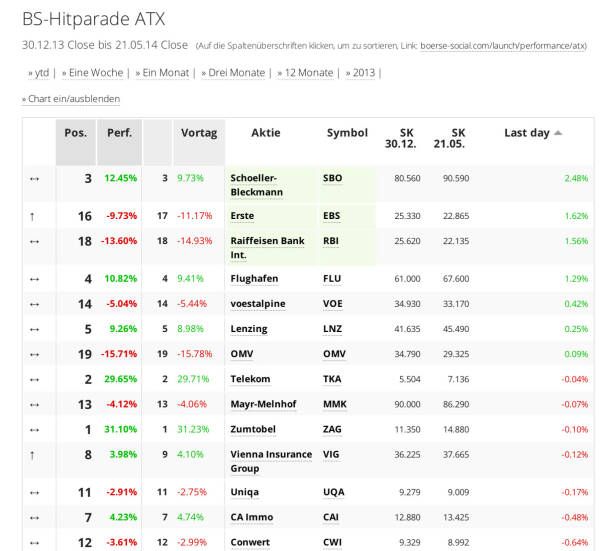600x551 pixels.
Task: Sort table by Vortag column header
Action: pyautogui.click(x=199, y=133)
